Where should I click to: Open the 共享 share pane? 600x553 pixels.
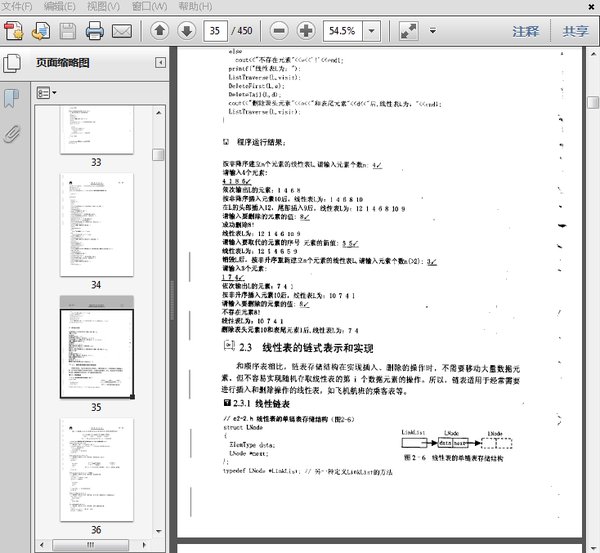pos(575,31)
